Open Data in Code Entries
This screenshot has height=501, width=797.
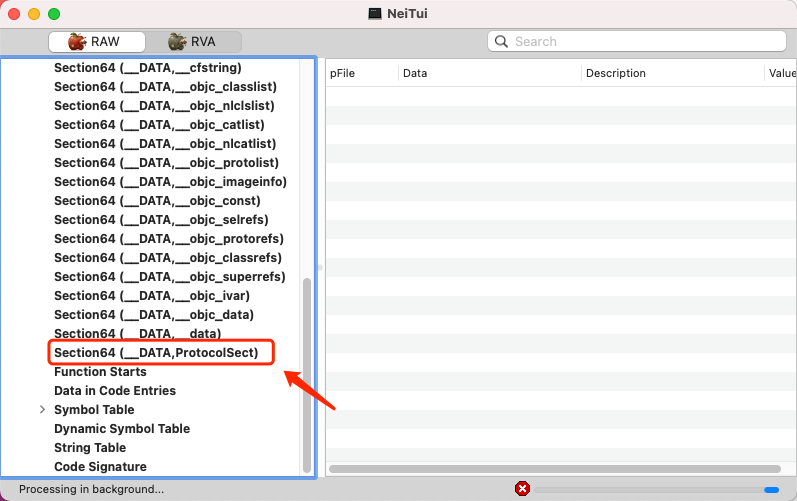pos(115,391)
